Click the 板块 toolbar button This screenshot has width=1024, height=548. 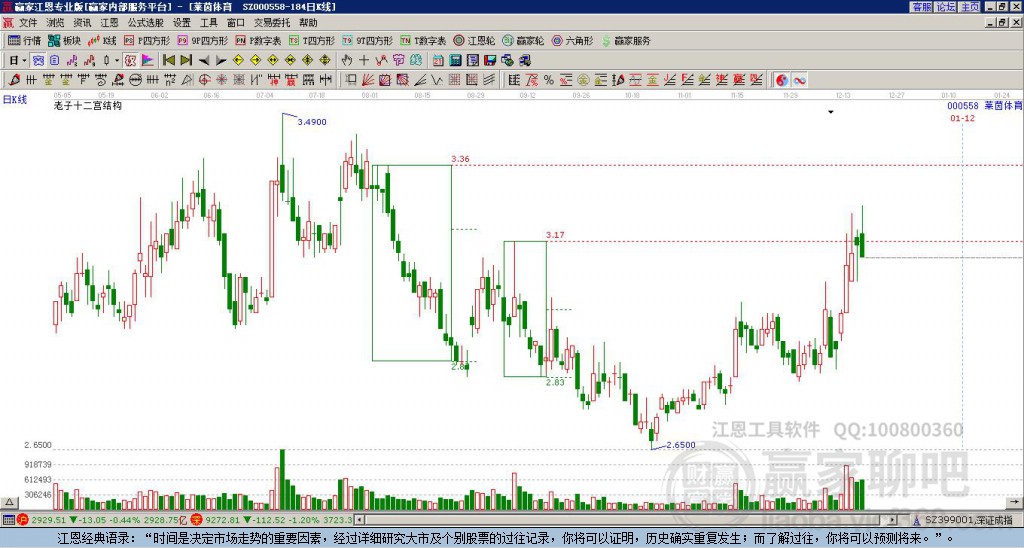tap(65, 40)
